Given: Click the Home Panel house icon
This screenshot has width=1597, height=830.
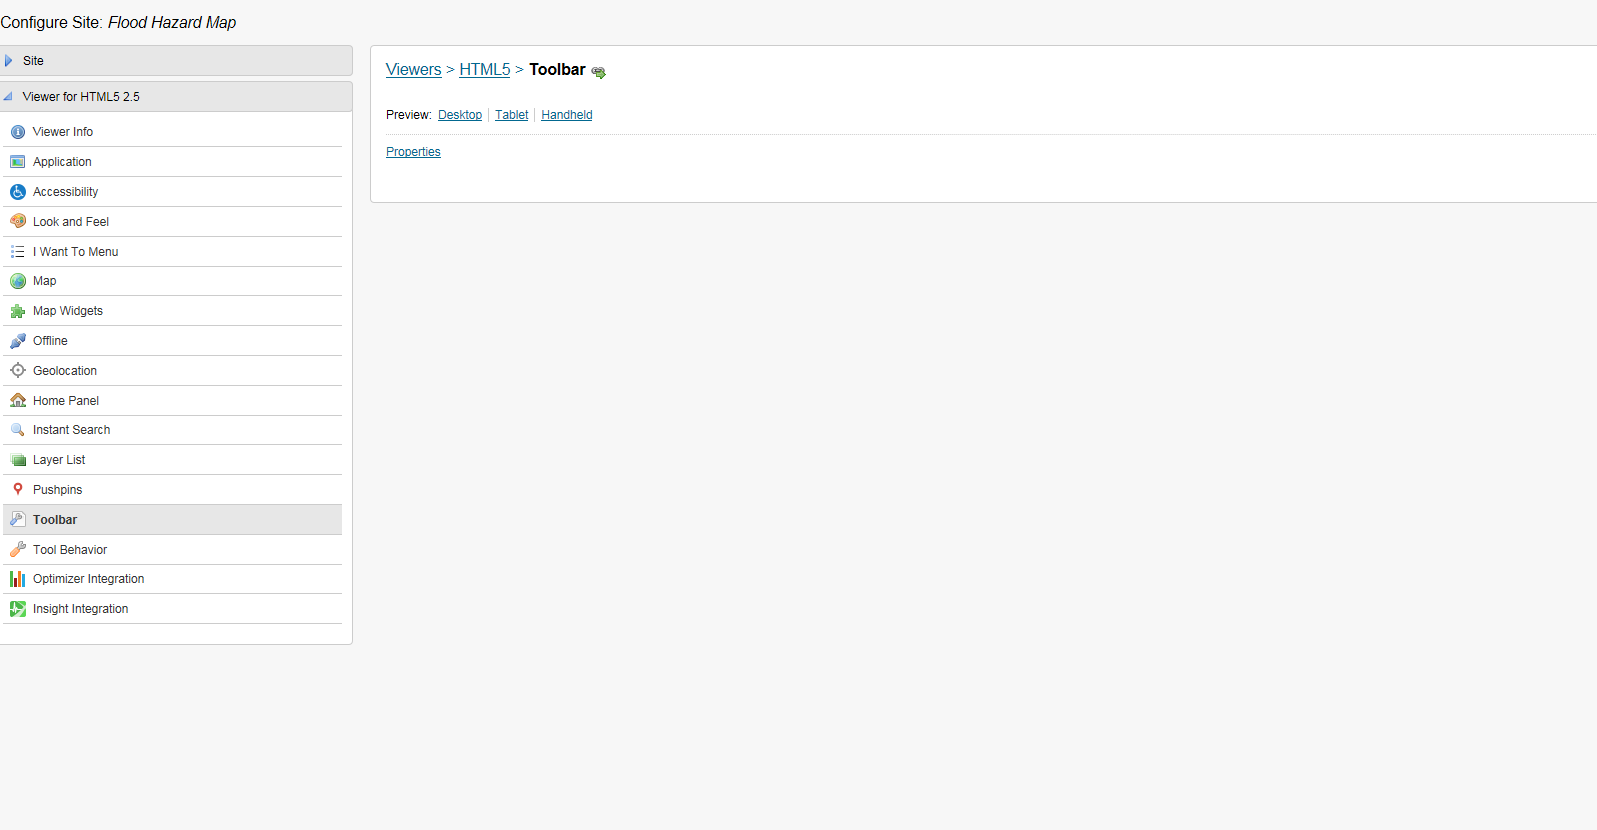Looking at the screenshot, I should pos(18,400).
